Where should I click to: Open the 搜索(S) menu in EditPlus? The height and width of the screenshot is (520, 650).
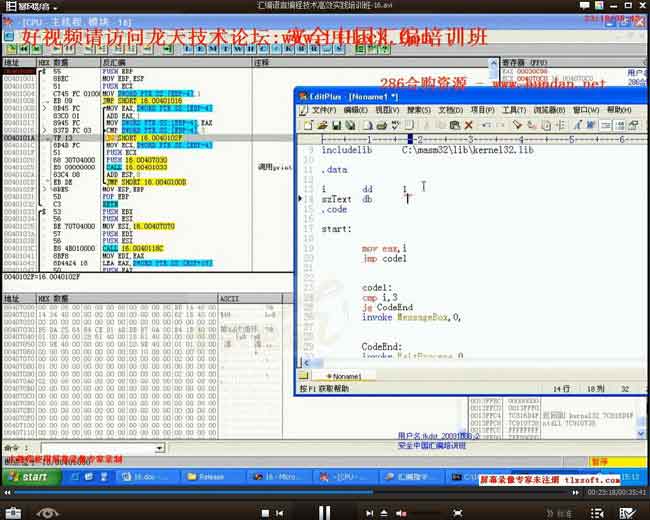419,110
